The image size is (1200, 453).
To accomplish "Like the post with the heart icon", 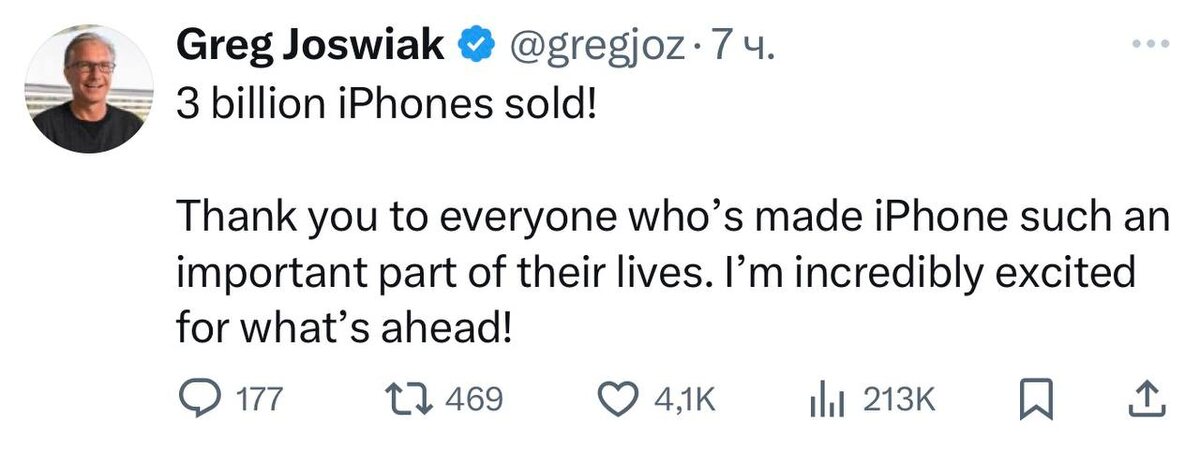I will coord(631,400).
